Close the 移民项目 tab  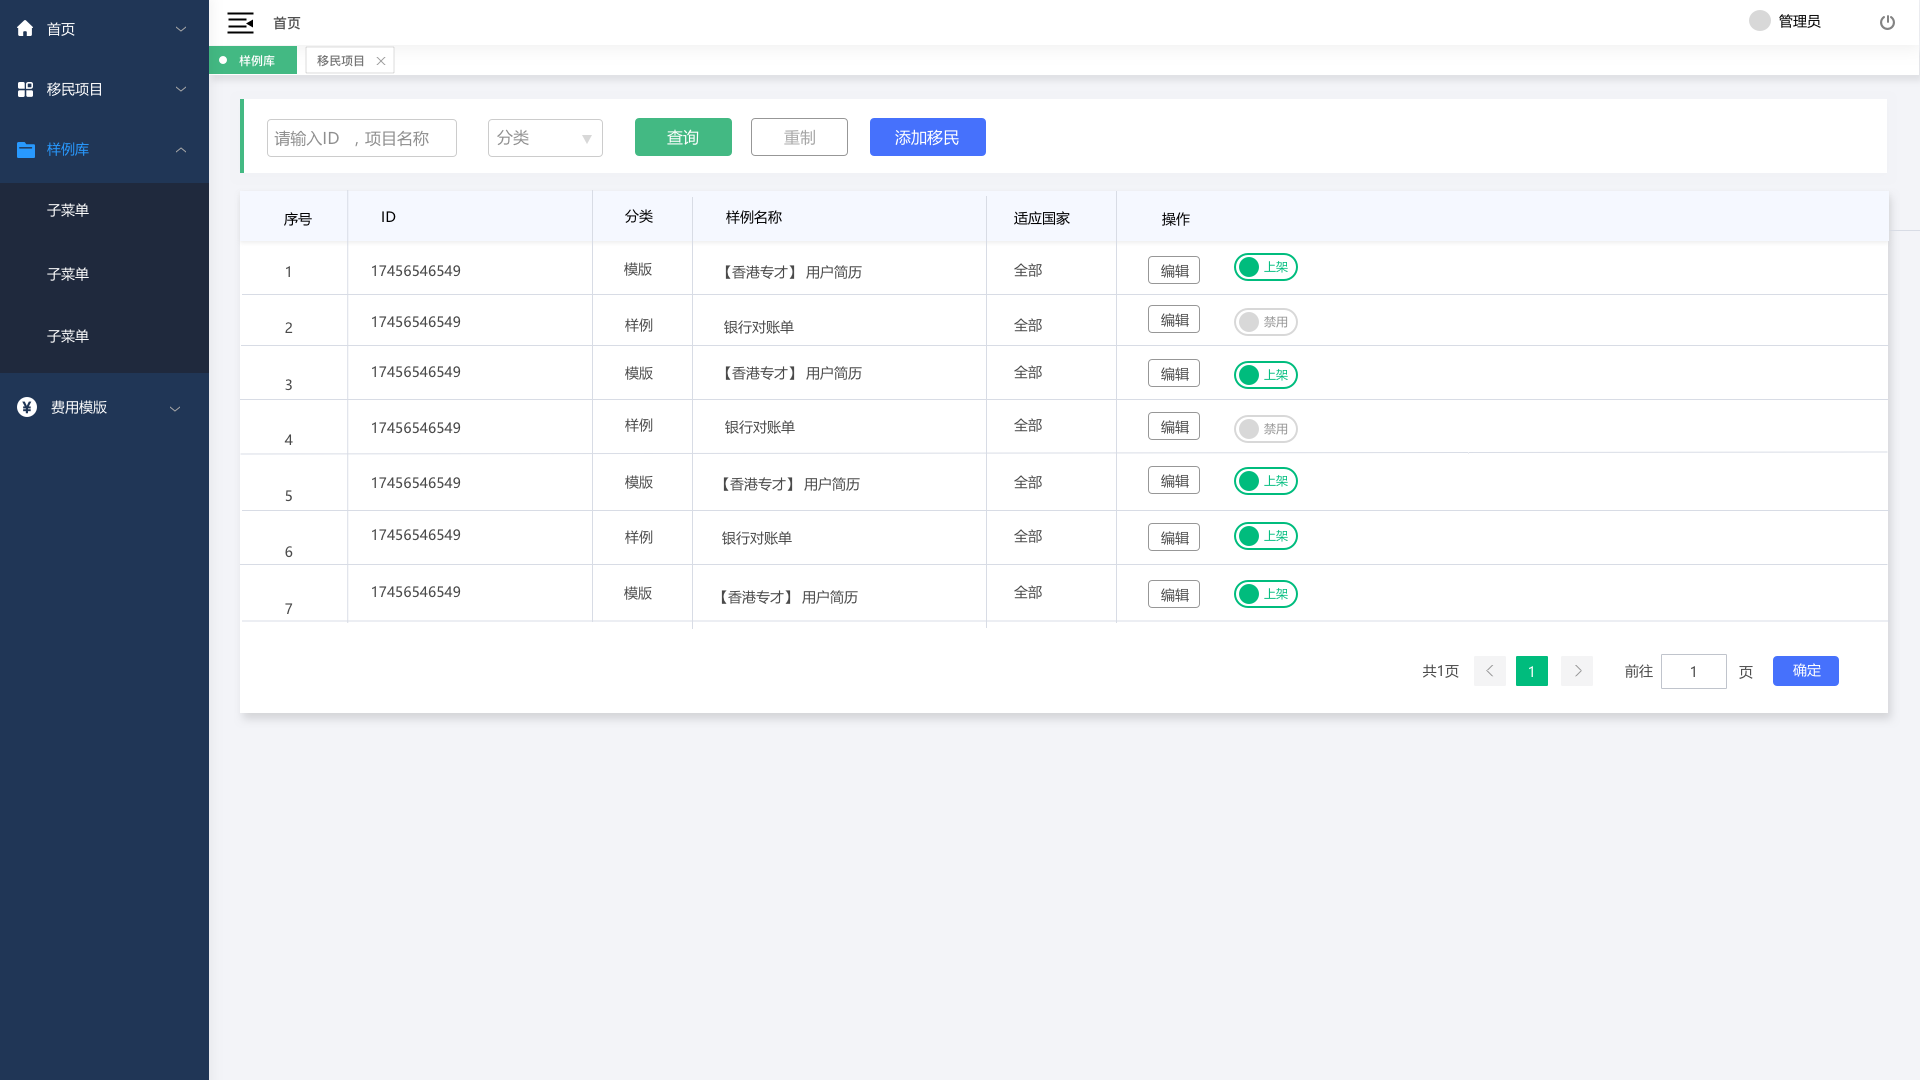point(381,61)
